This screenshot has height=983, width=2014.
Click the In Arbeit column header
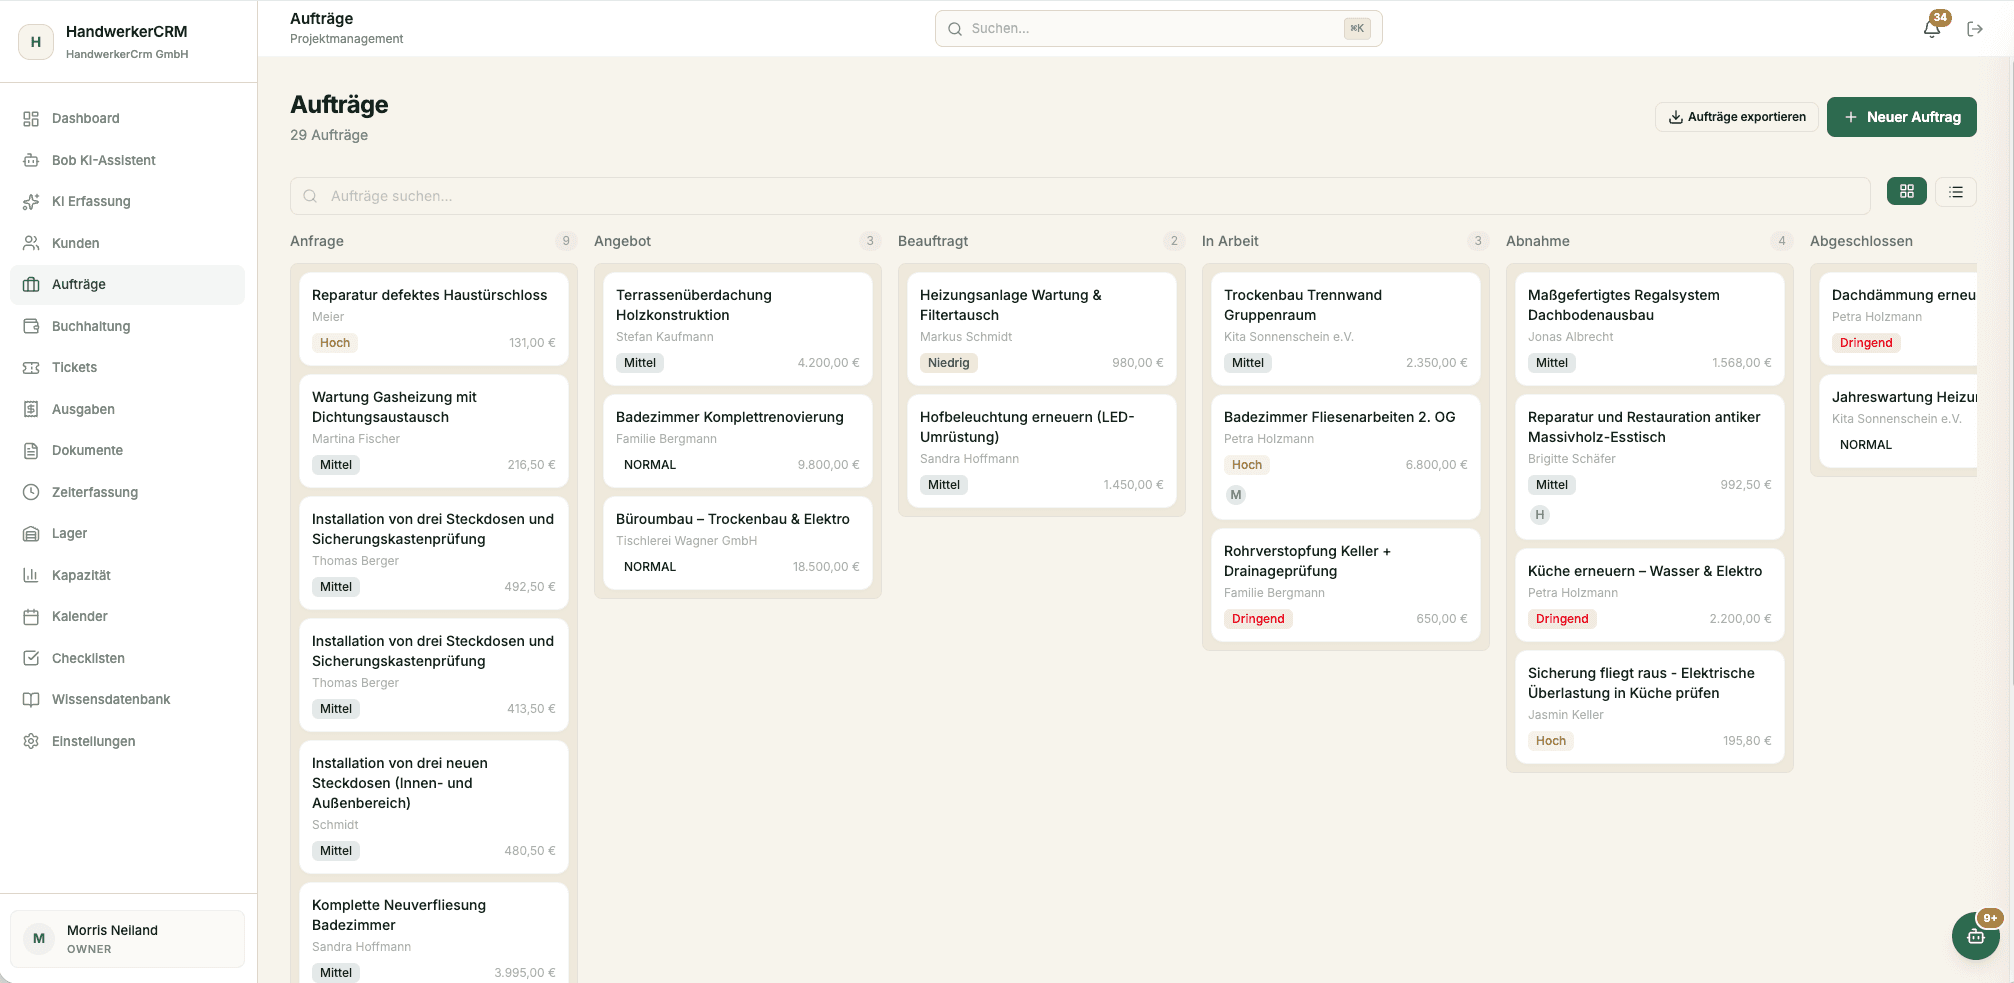coord(1230,241)
